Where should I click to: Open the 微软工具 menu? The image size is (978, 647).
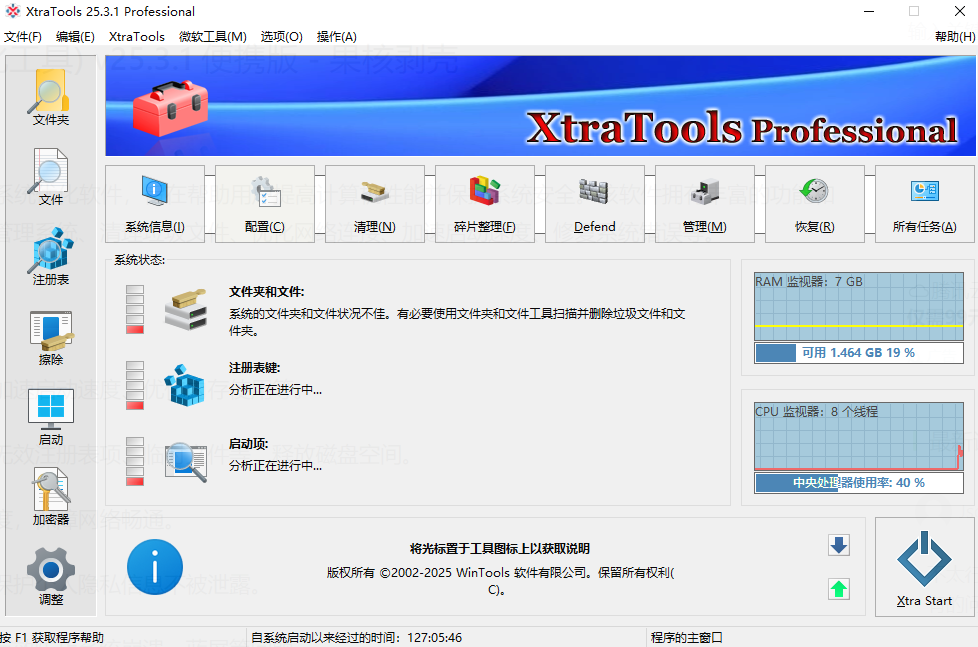tap(211, 36)
